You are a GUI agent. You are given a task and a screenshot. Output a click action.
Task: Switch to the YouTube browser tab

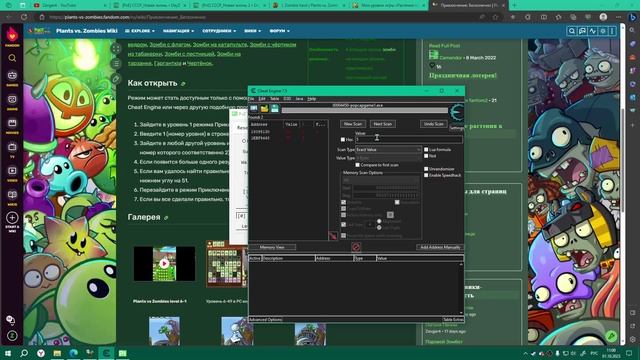[69, 5]
